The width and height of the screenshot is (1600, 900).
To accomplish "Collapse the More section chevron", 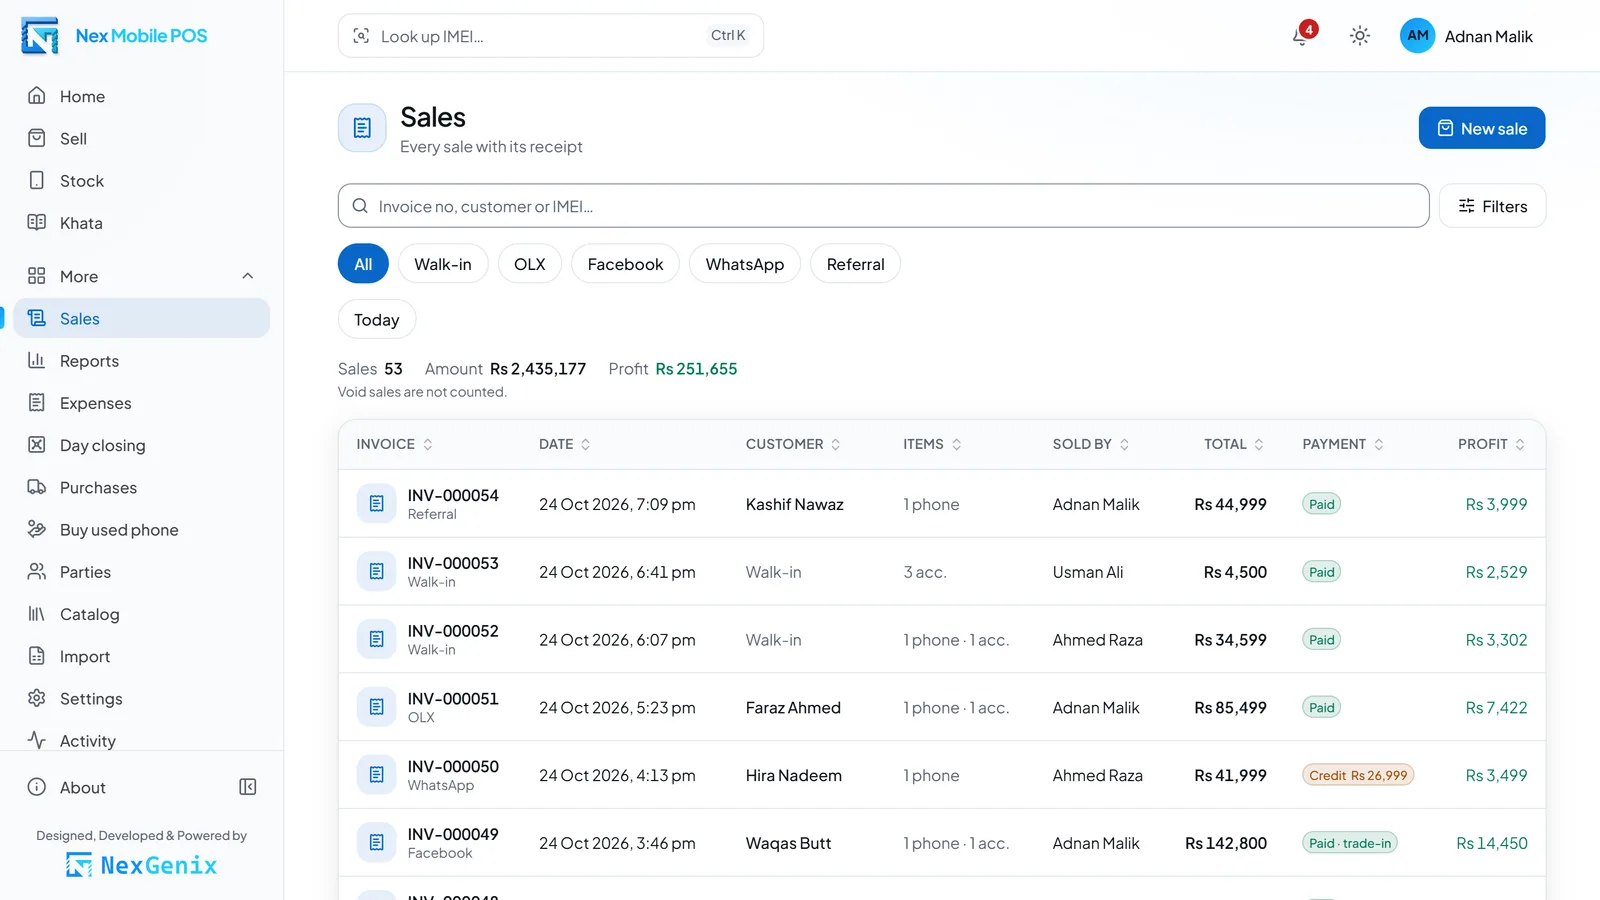I will click(248, 276).
